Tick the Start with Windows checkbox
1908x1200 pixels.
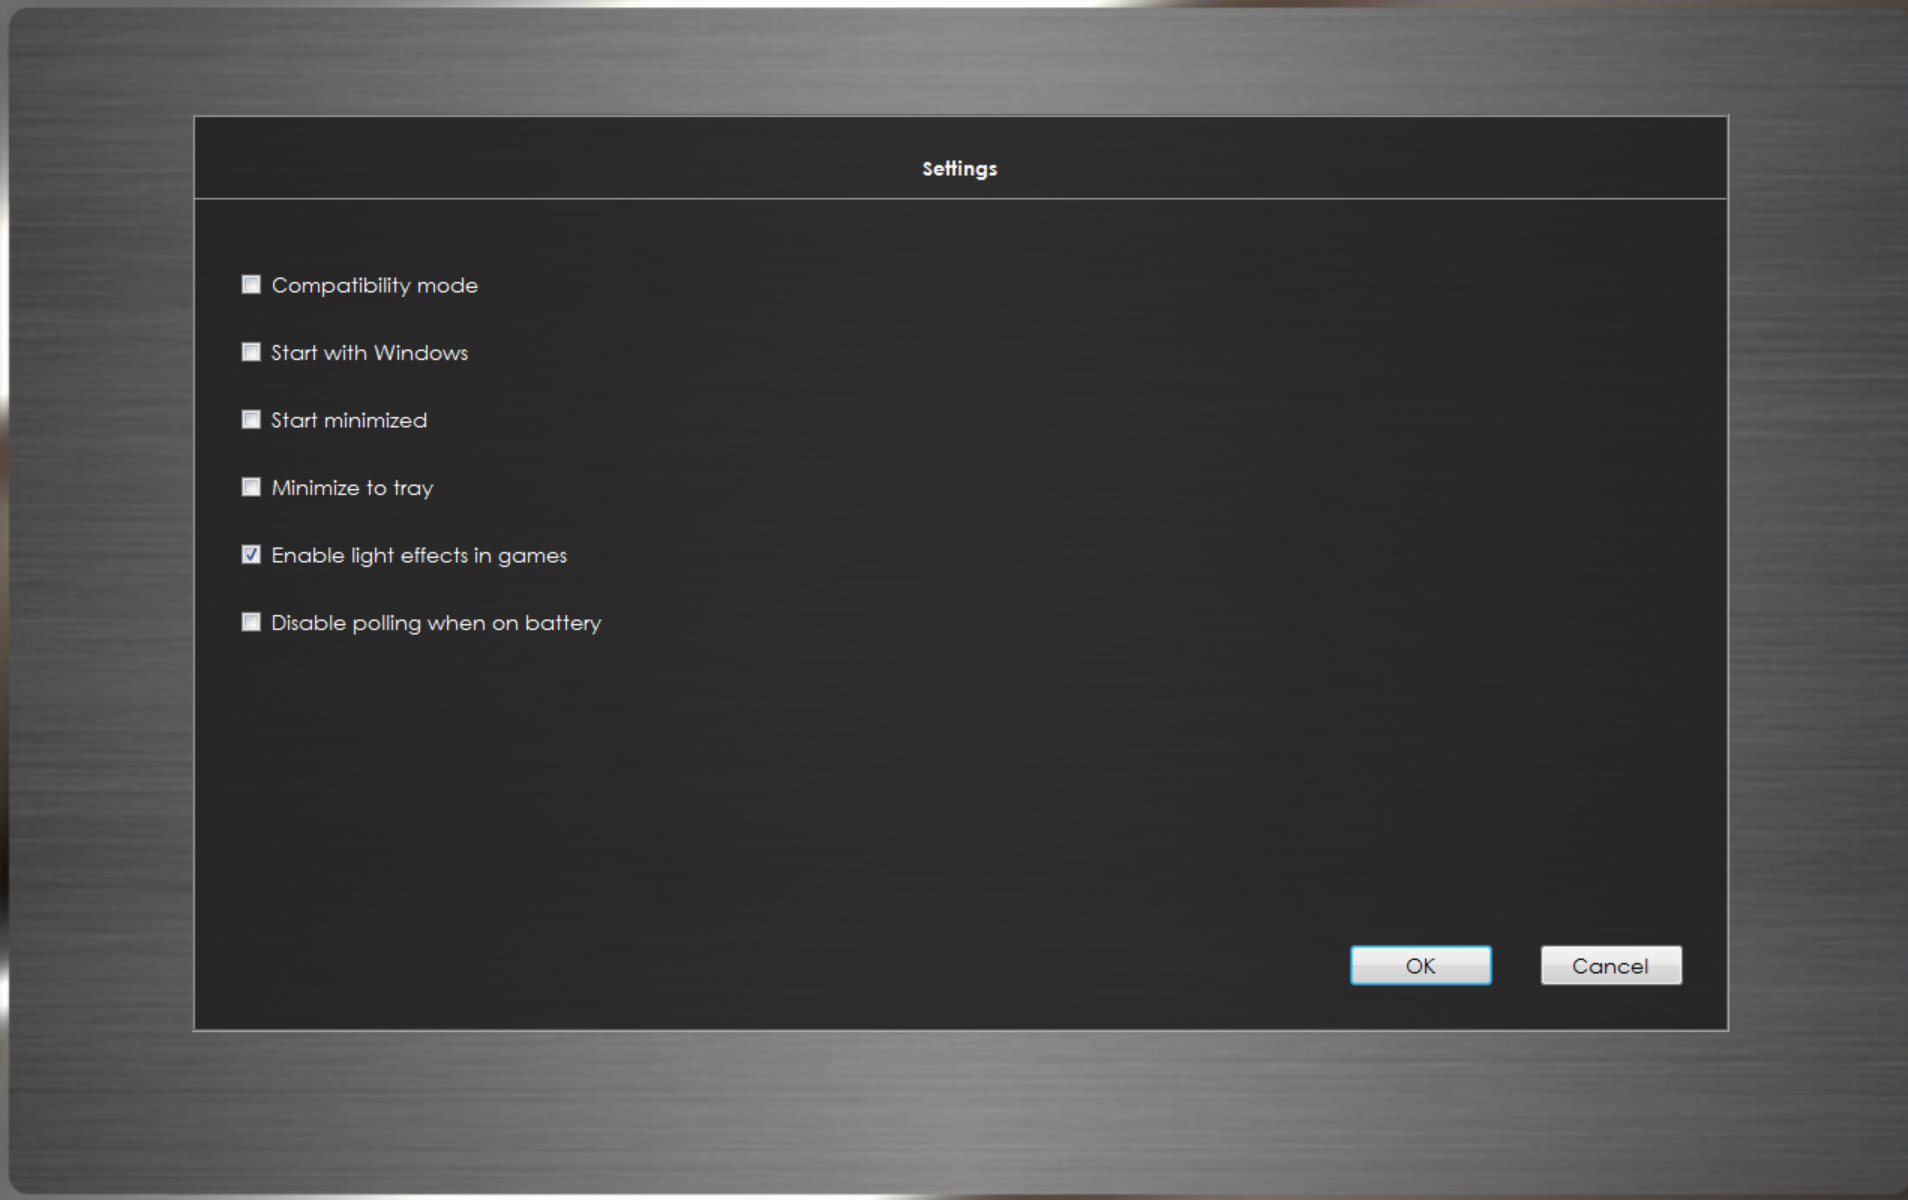[251, 352]
